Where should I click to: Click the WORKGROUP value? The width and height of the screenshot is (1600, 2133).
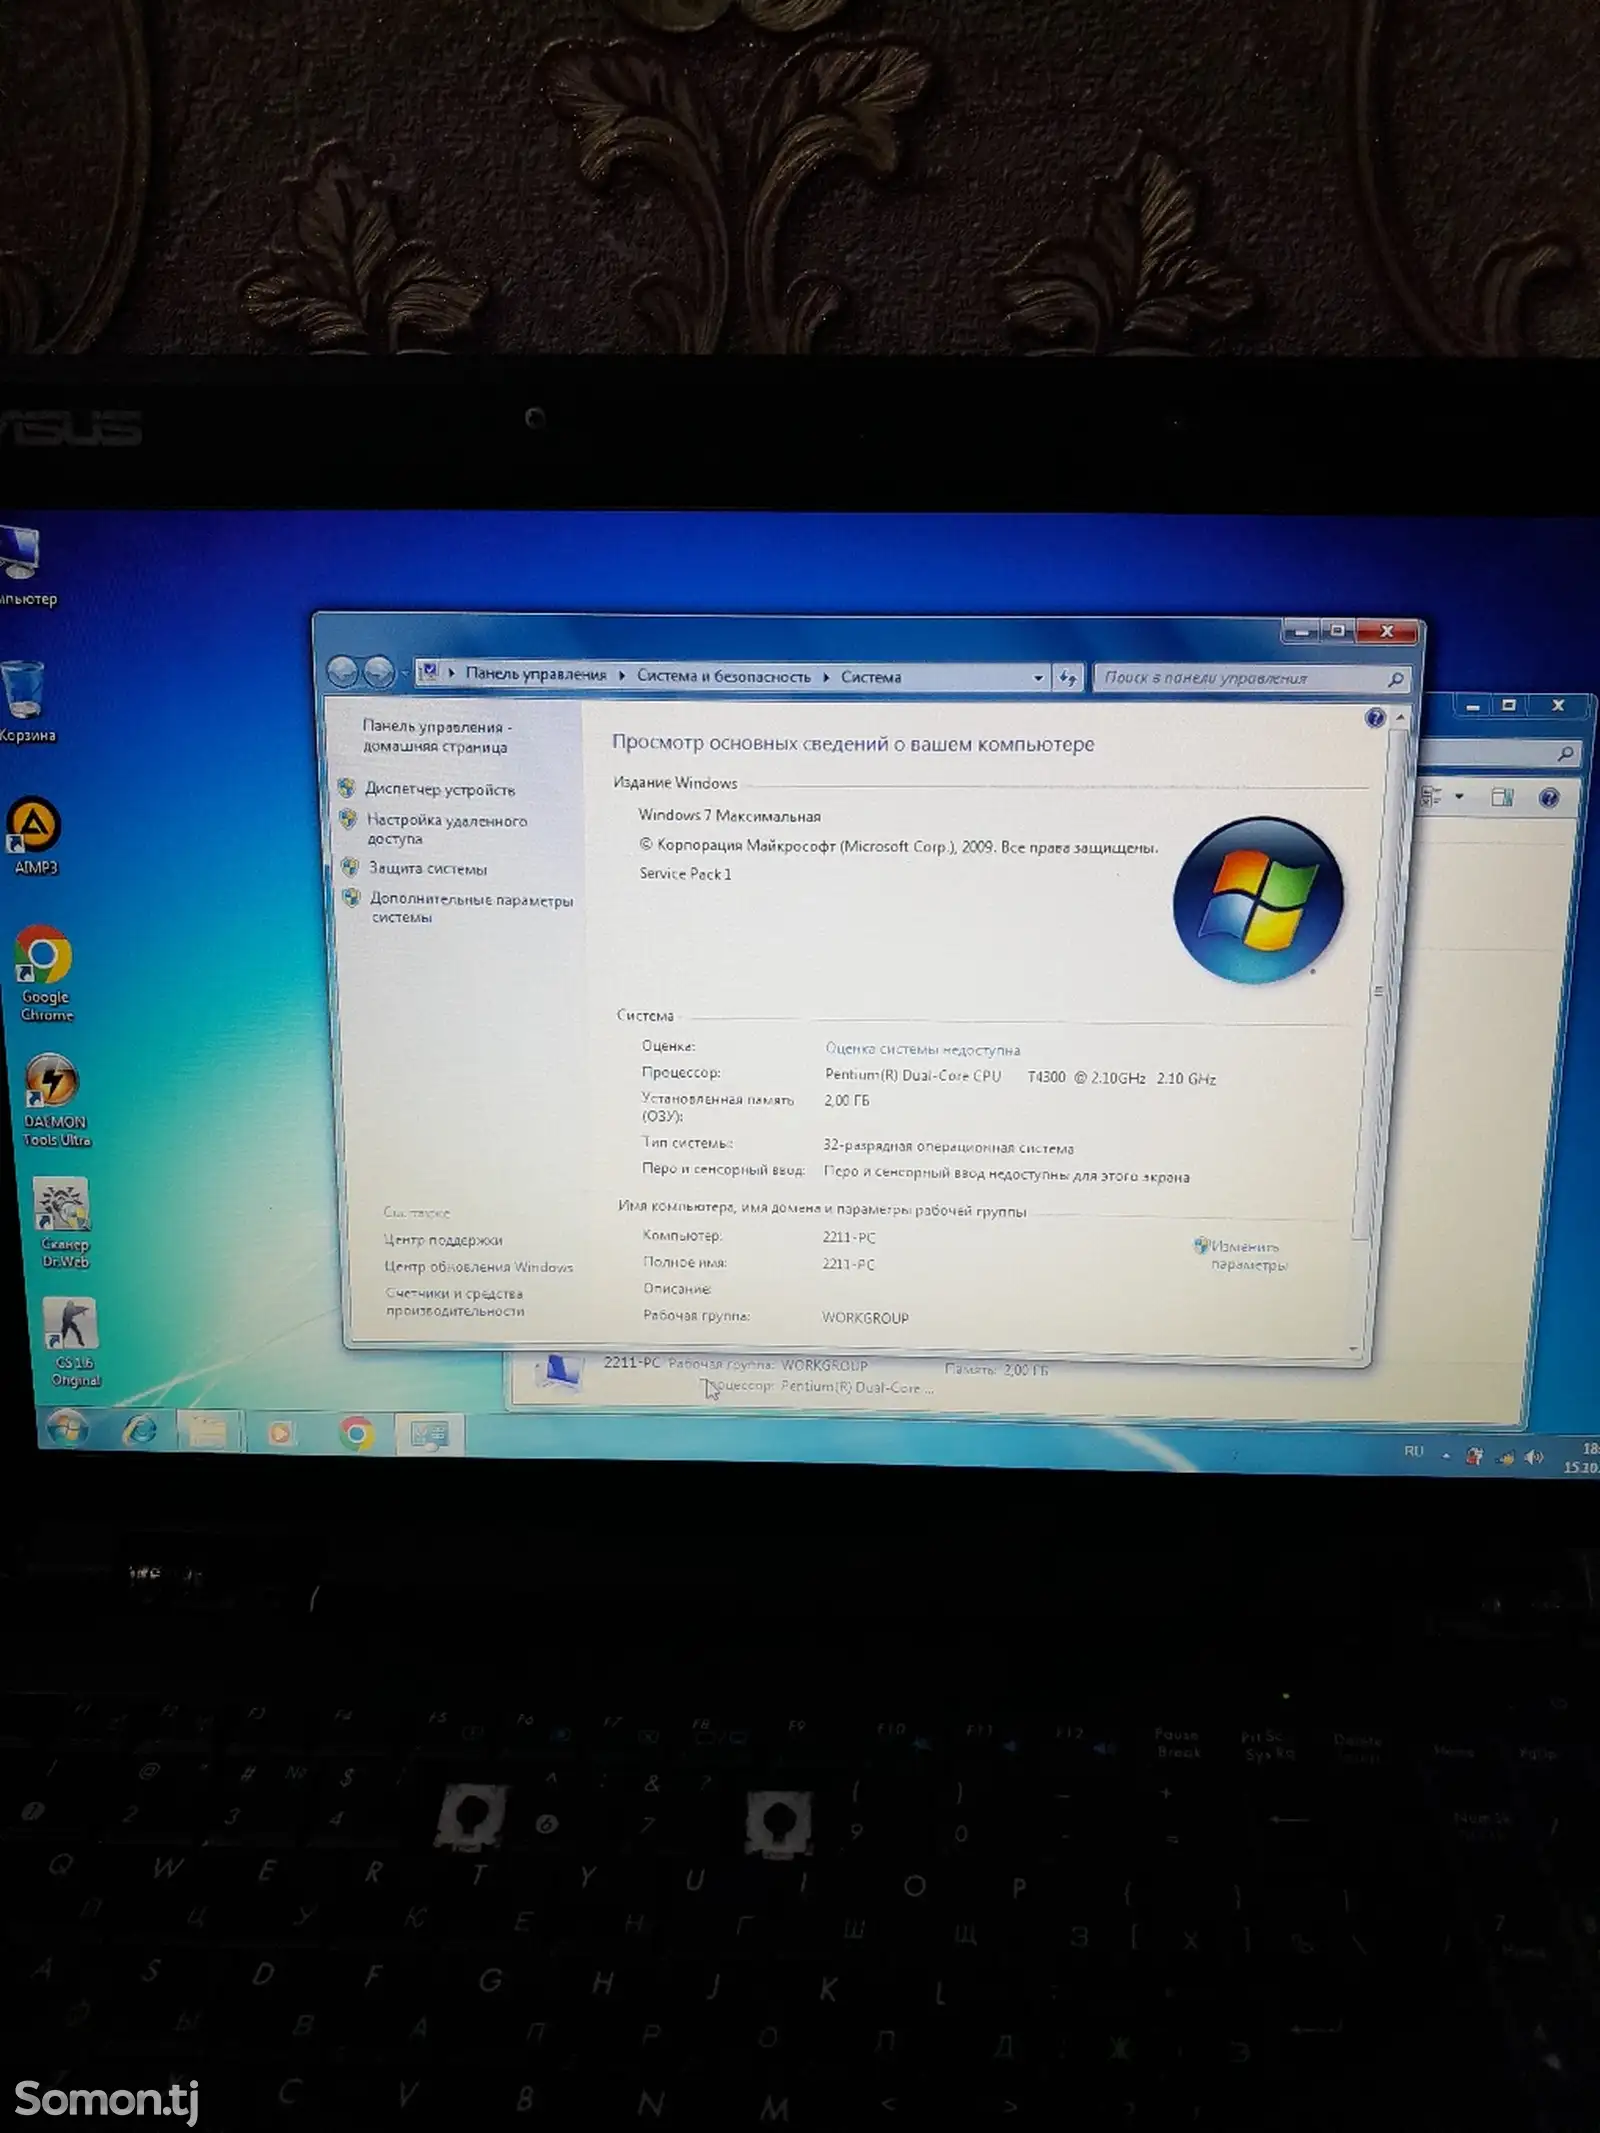(865, 1318)
